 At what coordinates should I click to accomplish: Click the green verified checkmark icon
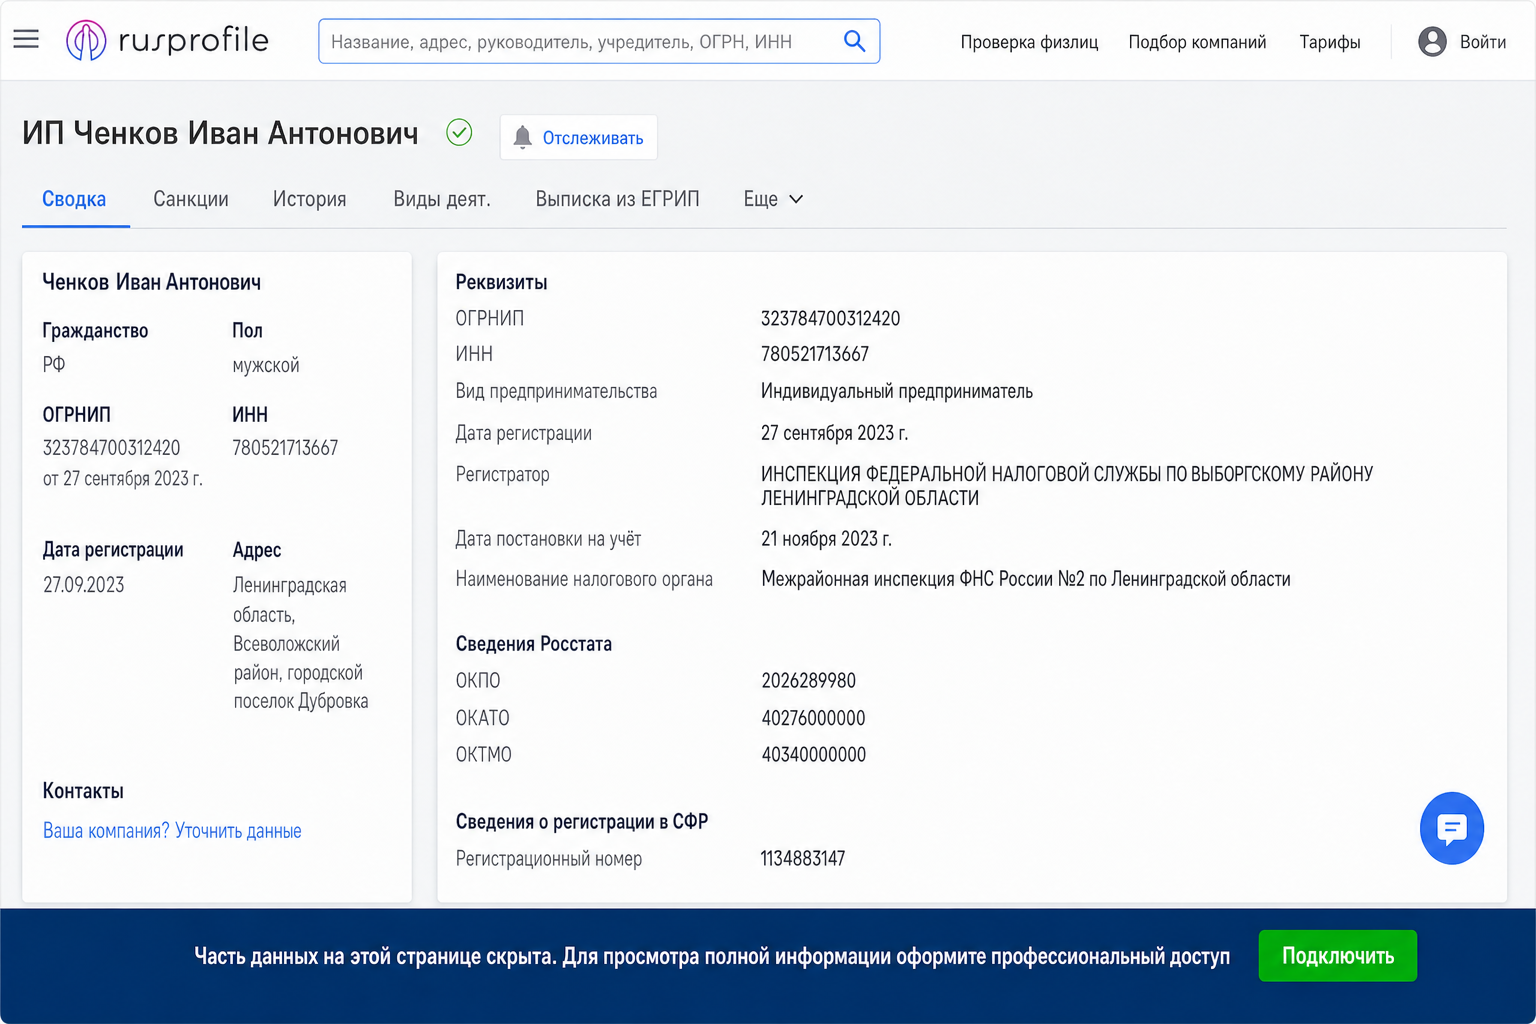[x=459, y=132]
